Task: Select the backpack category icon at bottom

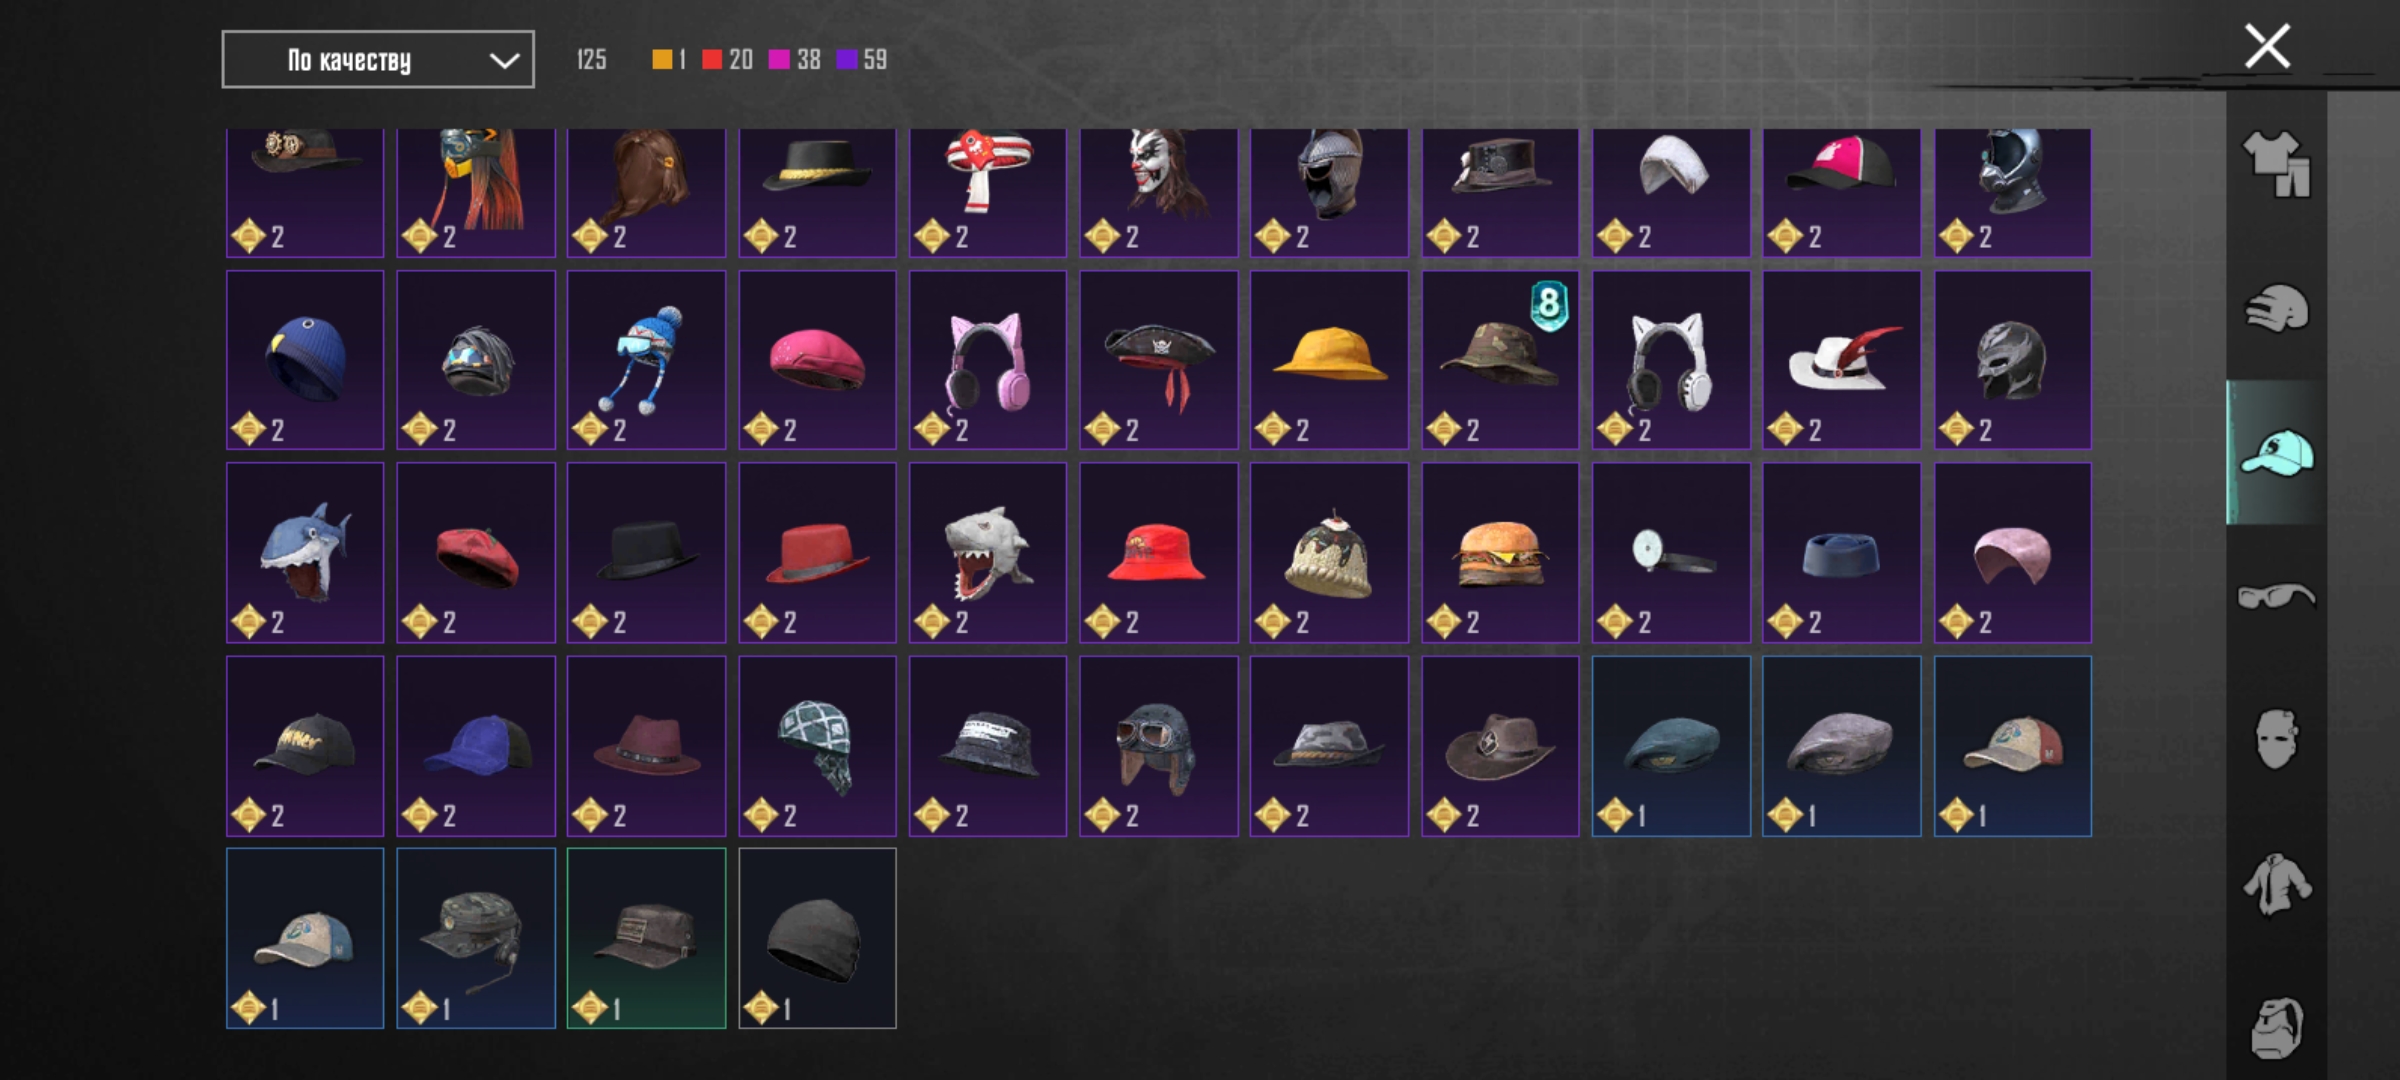Action: [2277, 1027]
